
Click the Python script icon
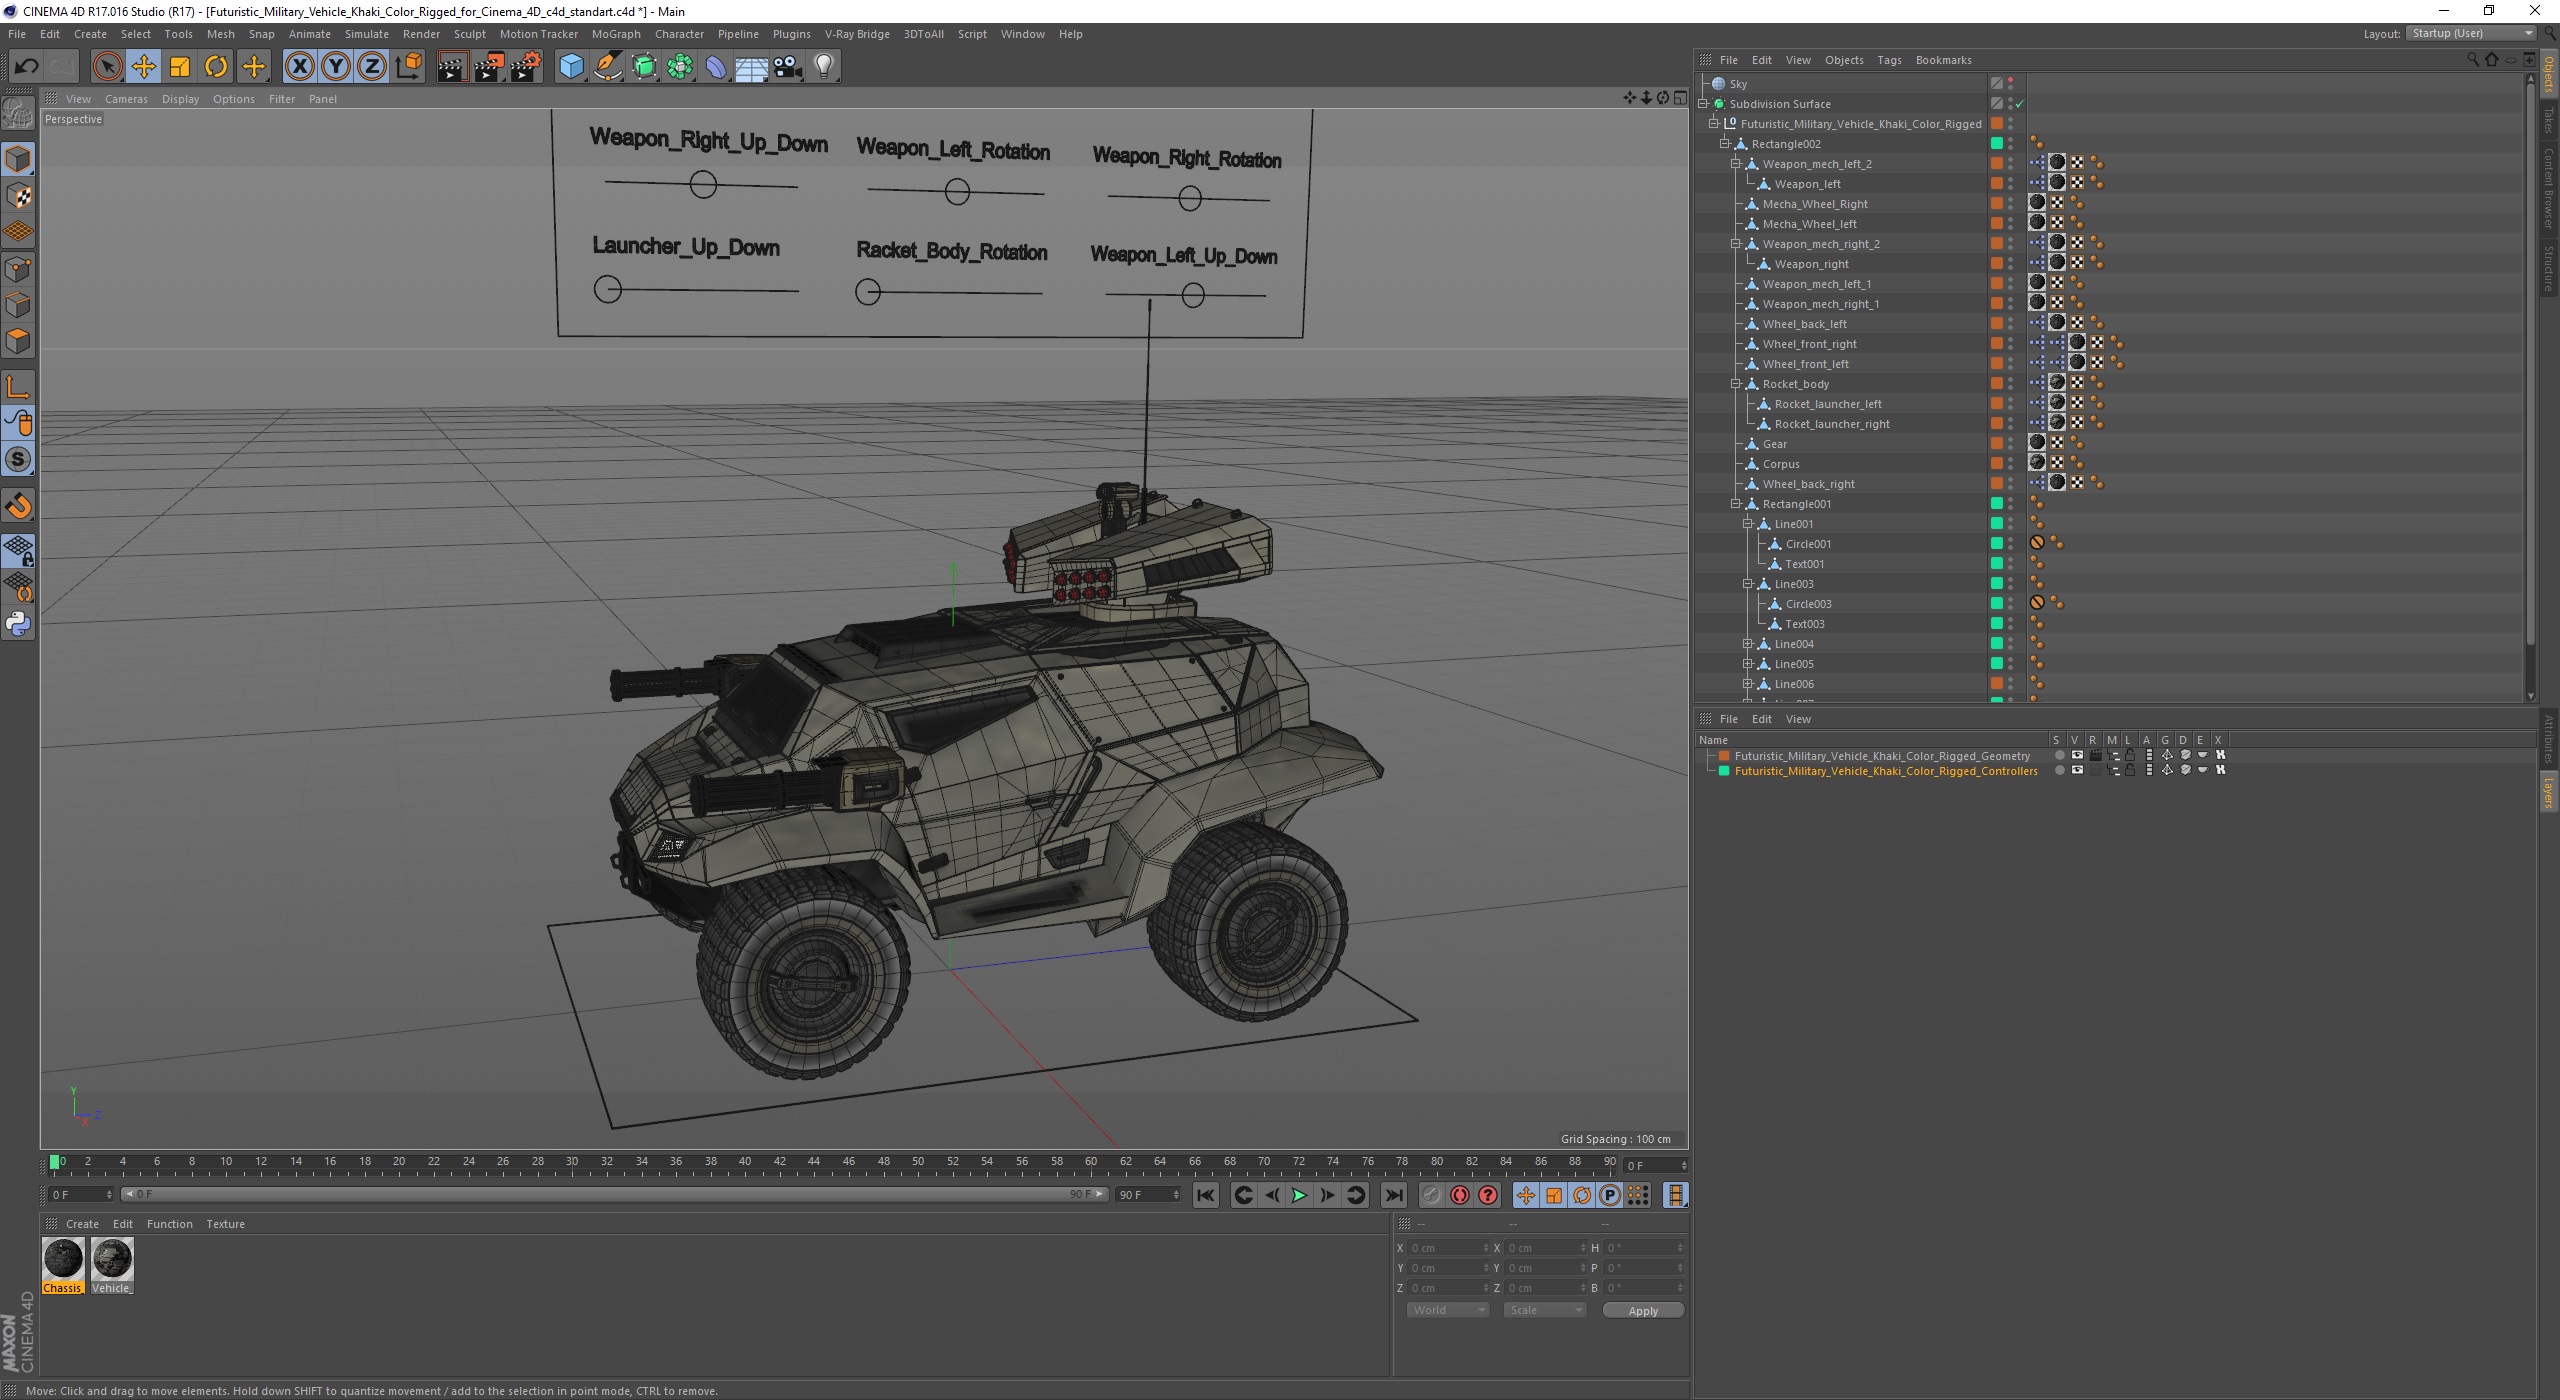pos(18,624)
